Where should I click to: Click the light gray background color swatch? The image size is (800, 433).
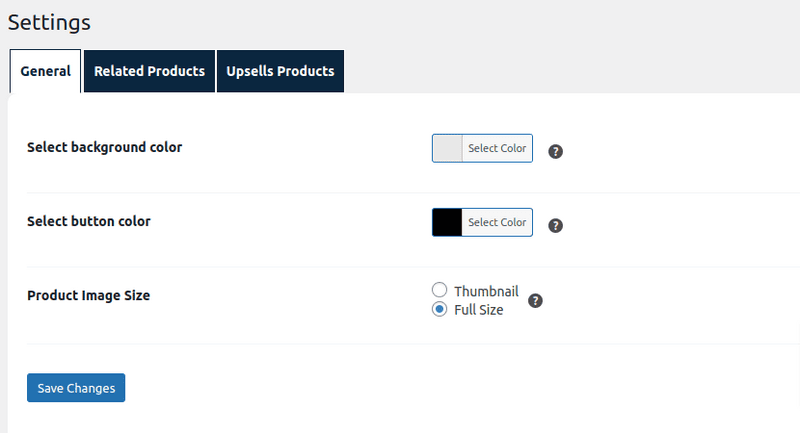(x=447, y=148)
